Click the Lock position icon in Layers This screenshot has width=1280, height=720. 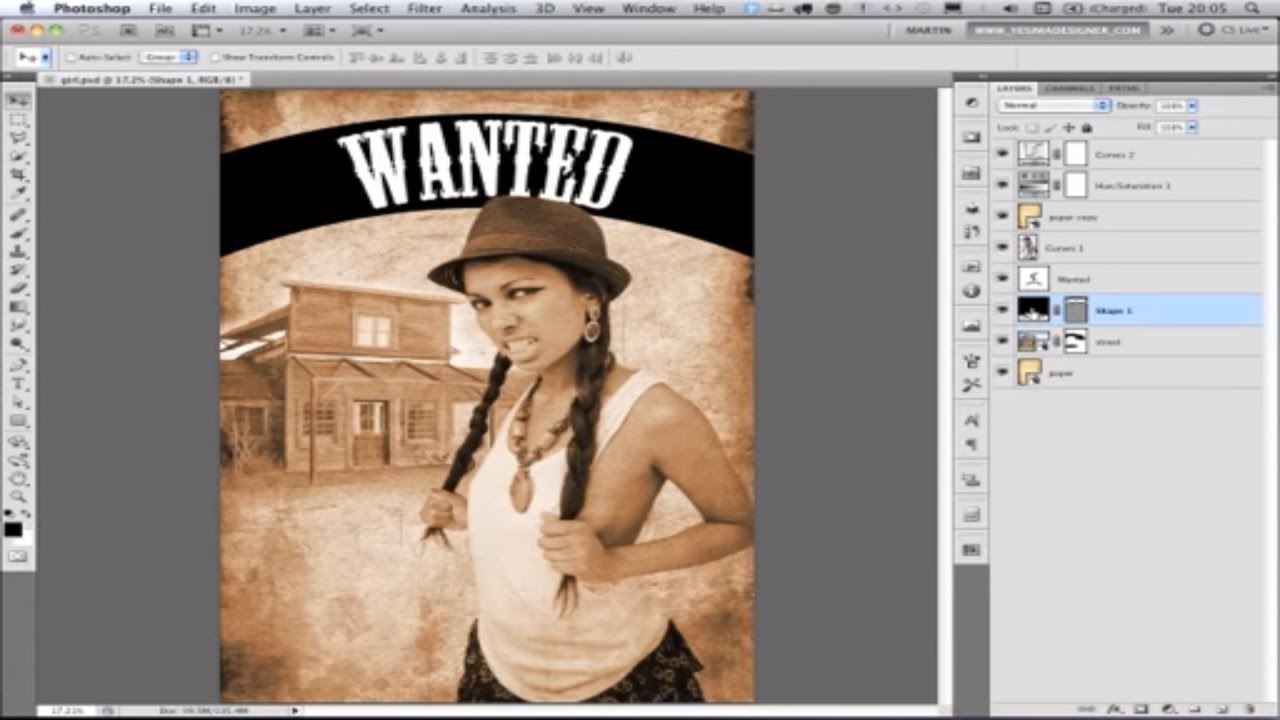point(1069,128)
